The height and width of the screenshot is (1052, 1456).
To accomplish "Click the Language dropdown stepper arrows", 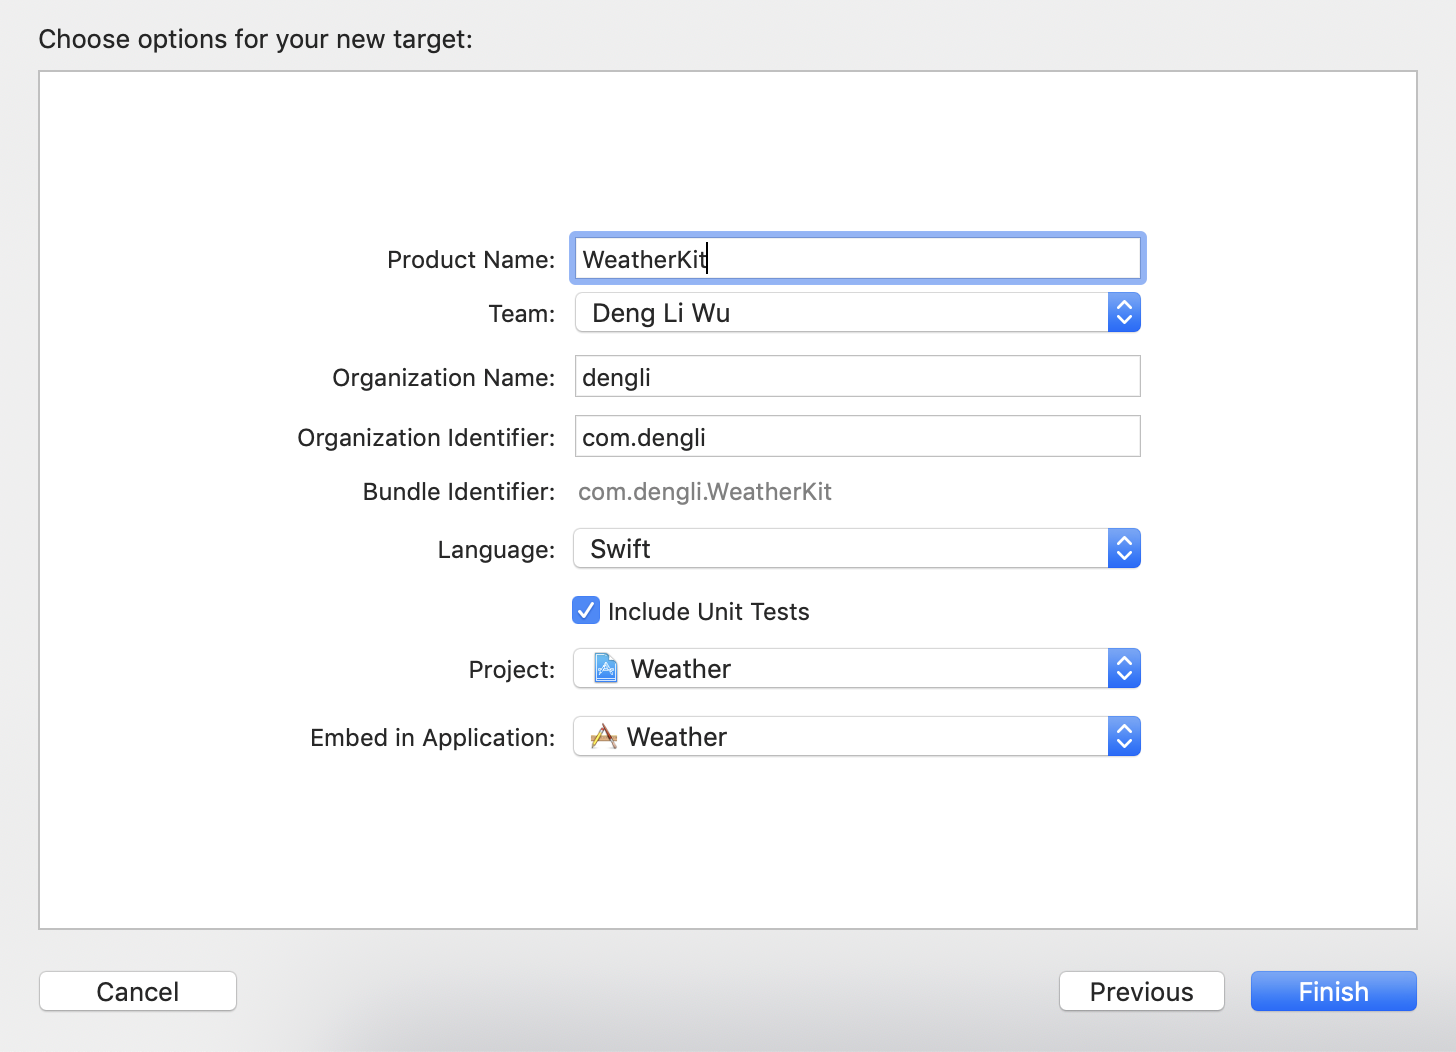I will click(1124, 548).
